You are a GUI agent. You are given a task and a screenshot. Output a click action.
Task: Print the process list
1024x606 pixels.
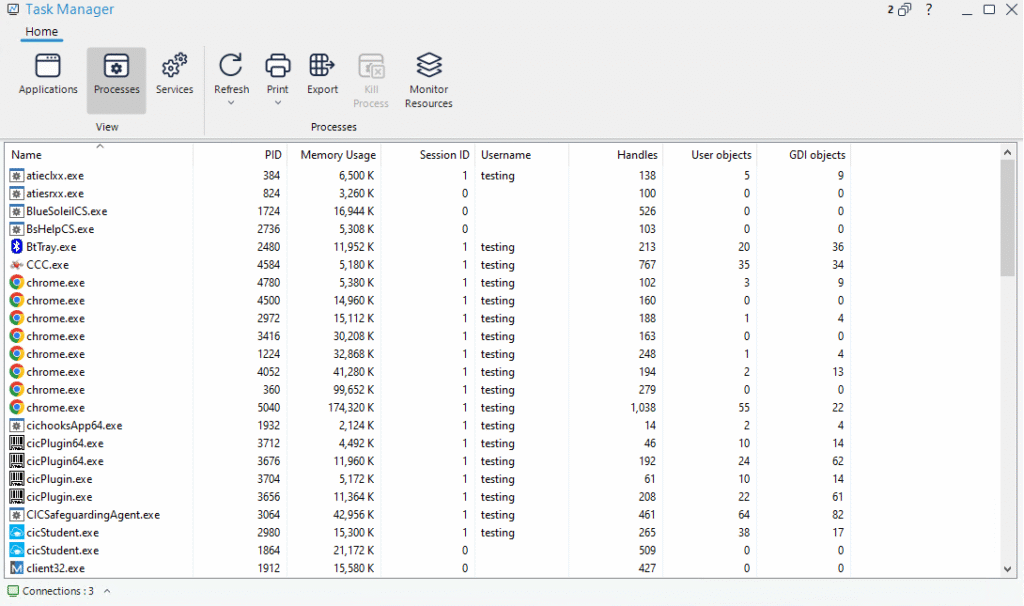click(x=278, y=72)
